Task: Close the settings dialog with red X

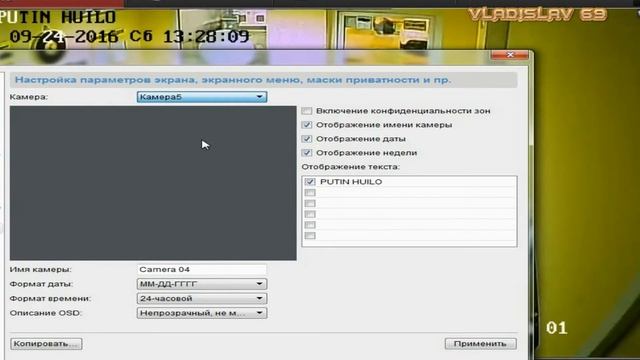Action: [510, 55]
